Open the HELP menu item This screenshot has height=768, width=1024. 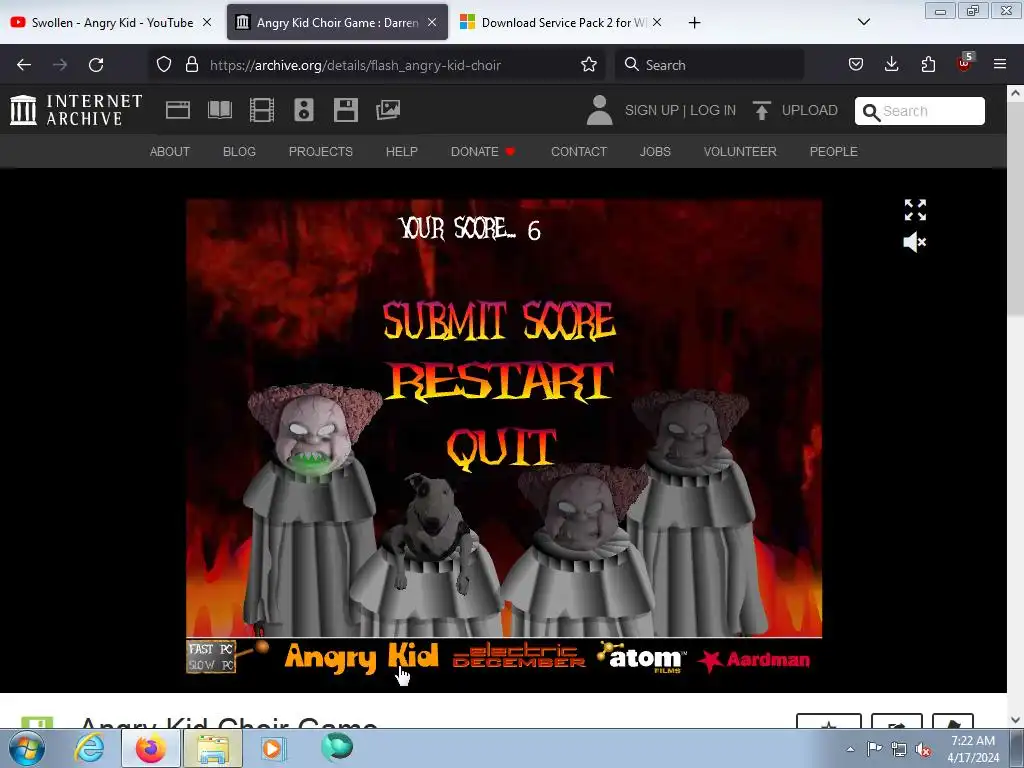tap(402, 152)
